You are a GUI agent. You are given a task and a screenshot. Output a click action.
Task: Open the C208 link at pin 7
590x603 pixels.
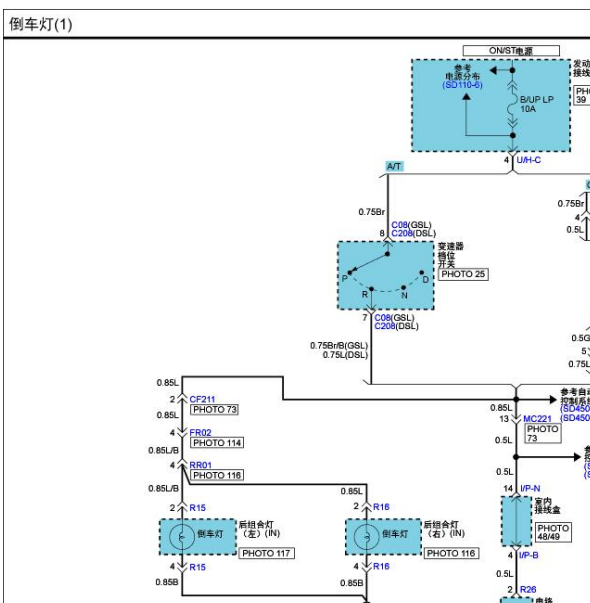pyautogui.click(x=385, y=326)
